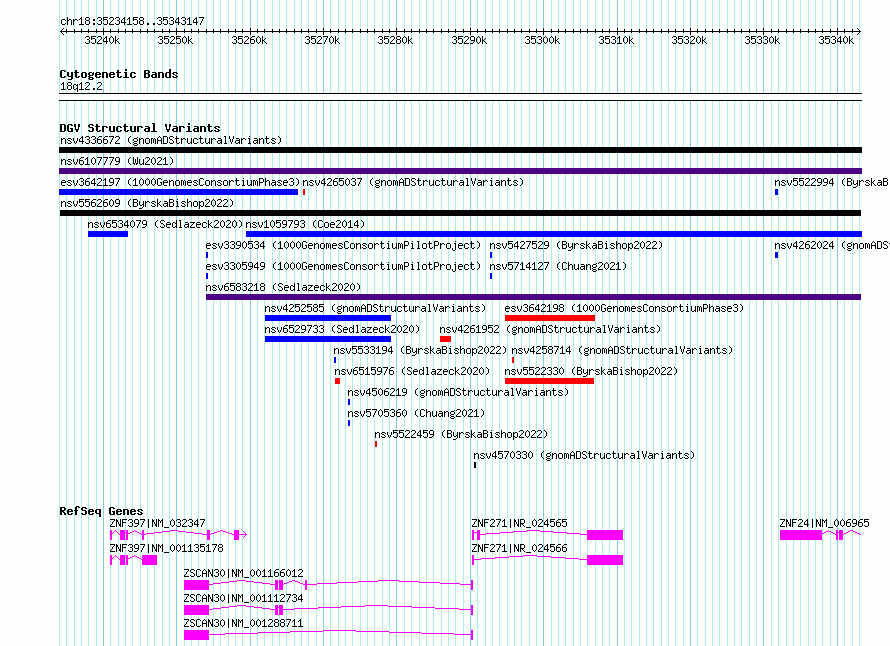The height and width of the screenshot is (646, 890).
Task: Select nsv4261952 gnomAD variant label
Action: [x=551, y=329]
